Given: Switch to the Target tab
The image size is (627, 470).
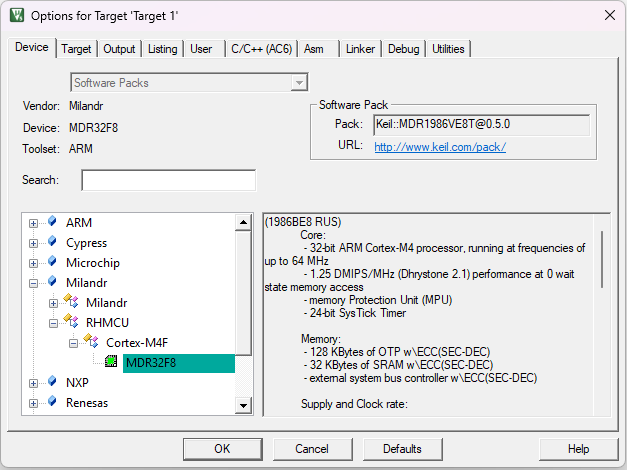Looking at the screenshot, I should pos(76,49).
